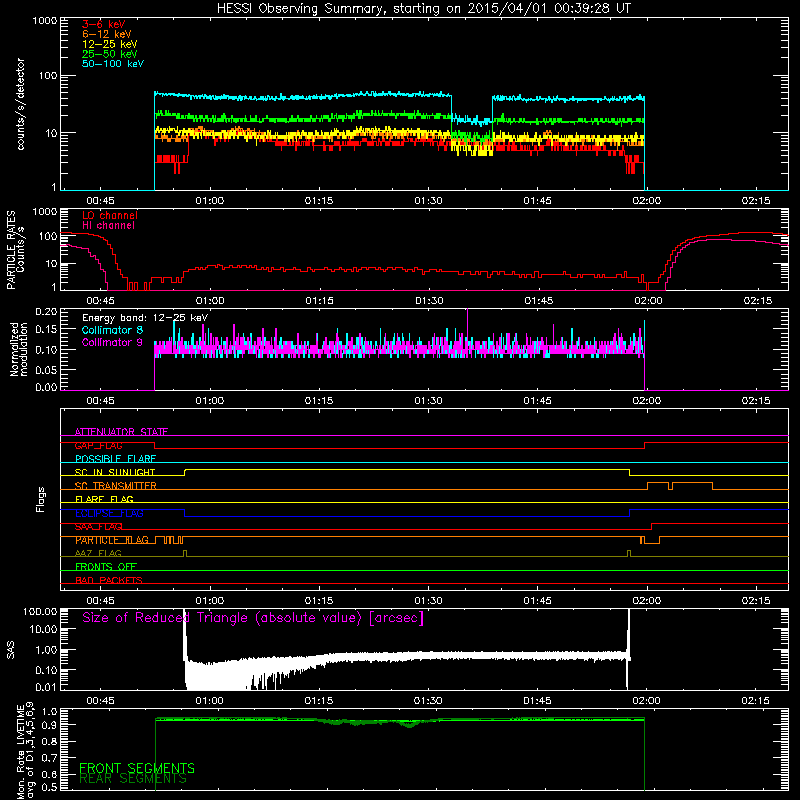Click the POSSIBLE_FLARE flag label
This screenshot has width=800, height=800.
tap(115, 459)
